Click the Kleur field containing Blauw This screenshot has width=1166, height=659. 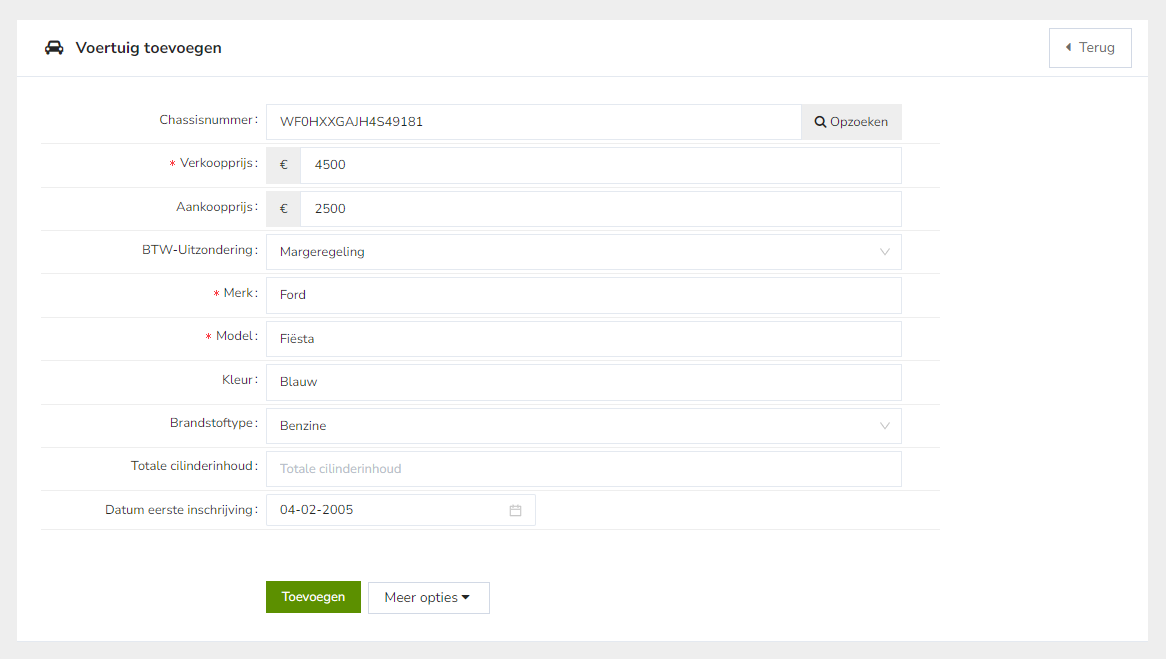[x=584, y=382]
